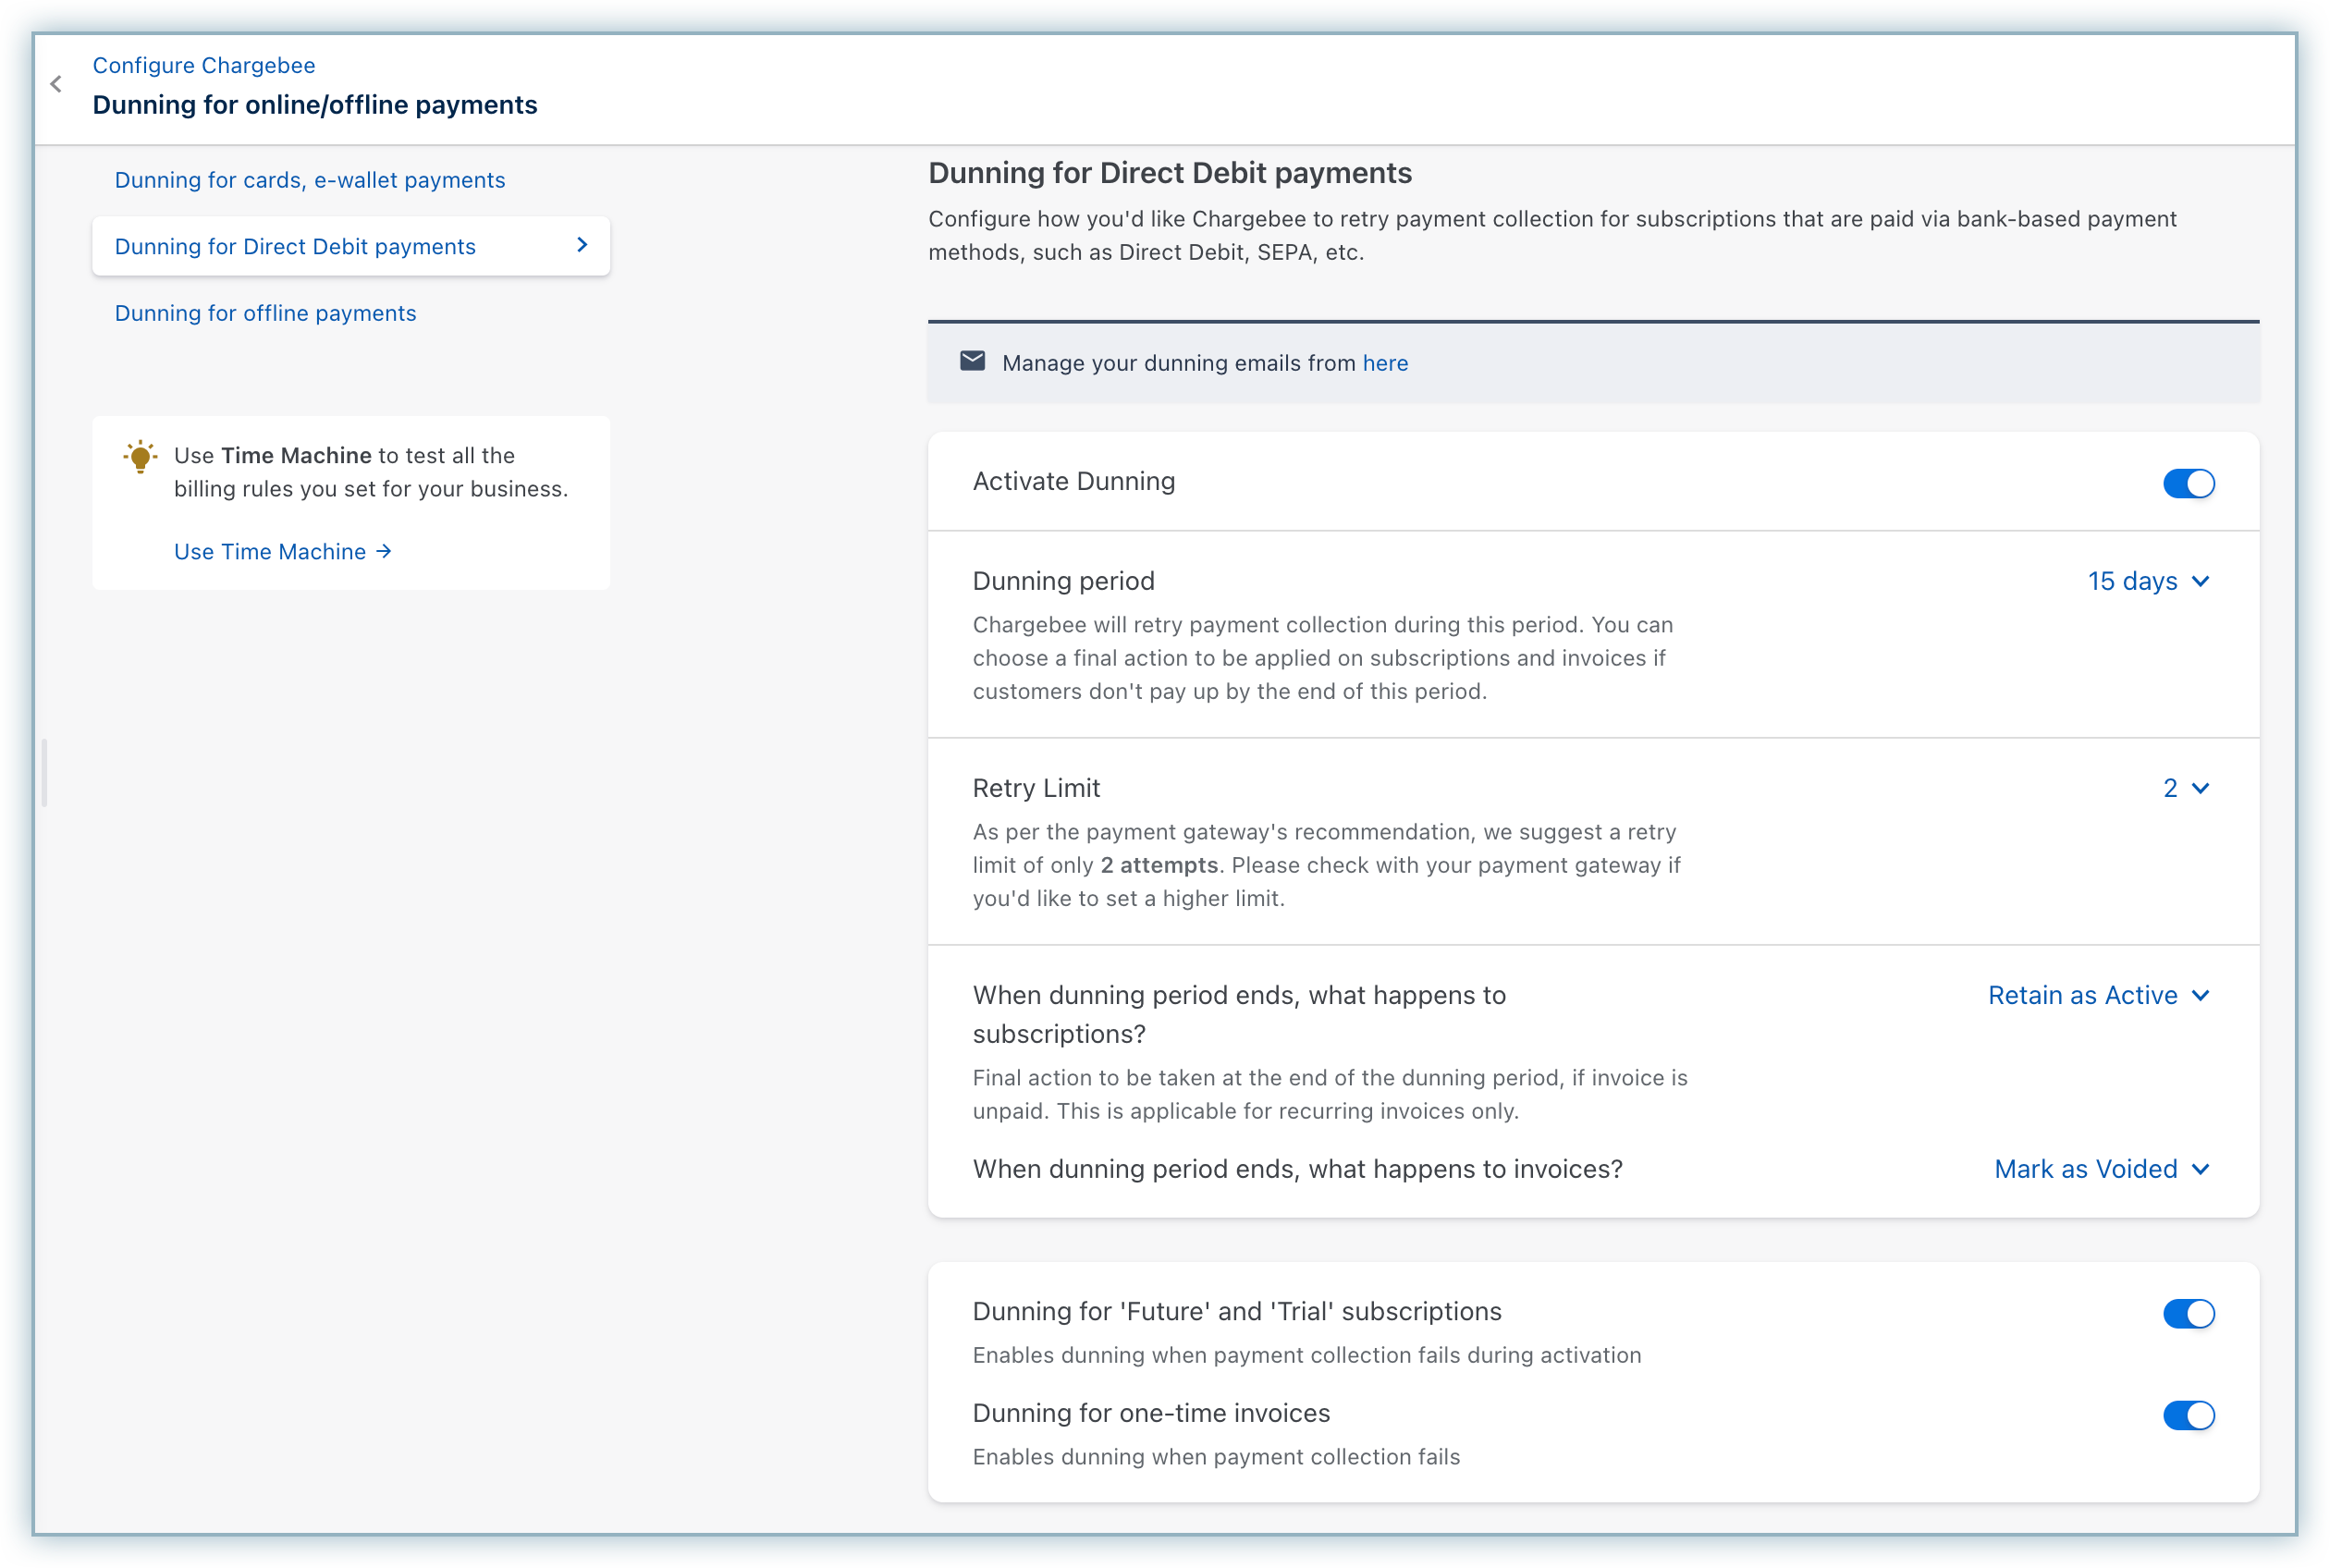The width and height of the screenshot is (2330, 1568).
Task: Click 'what happens to subscriptions?' question text
Action: click(1239, 1014)
